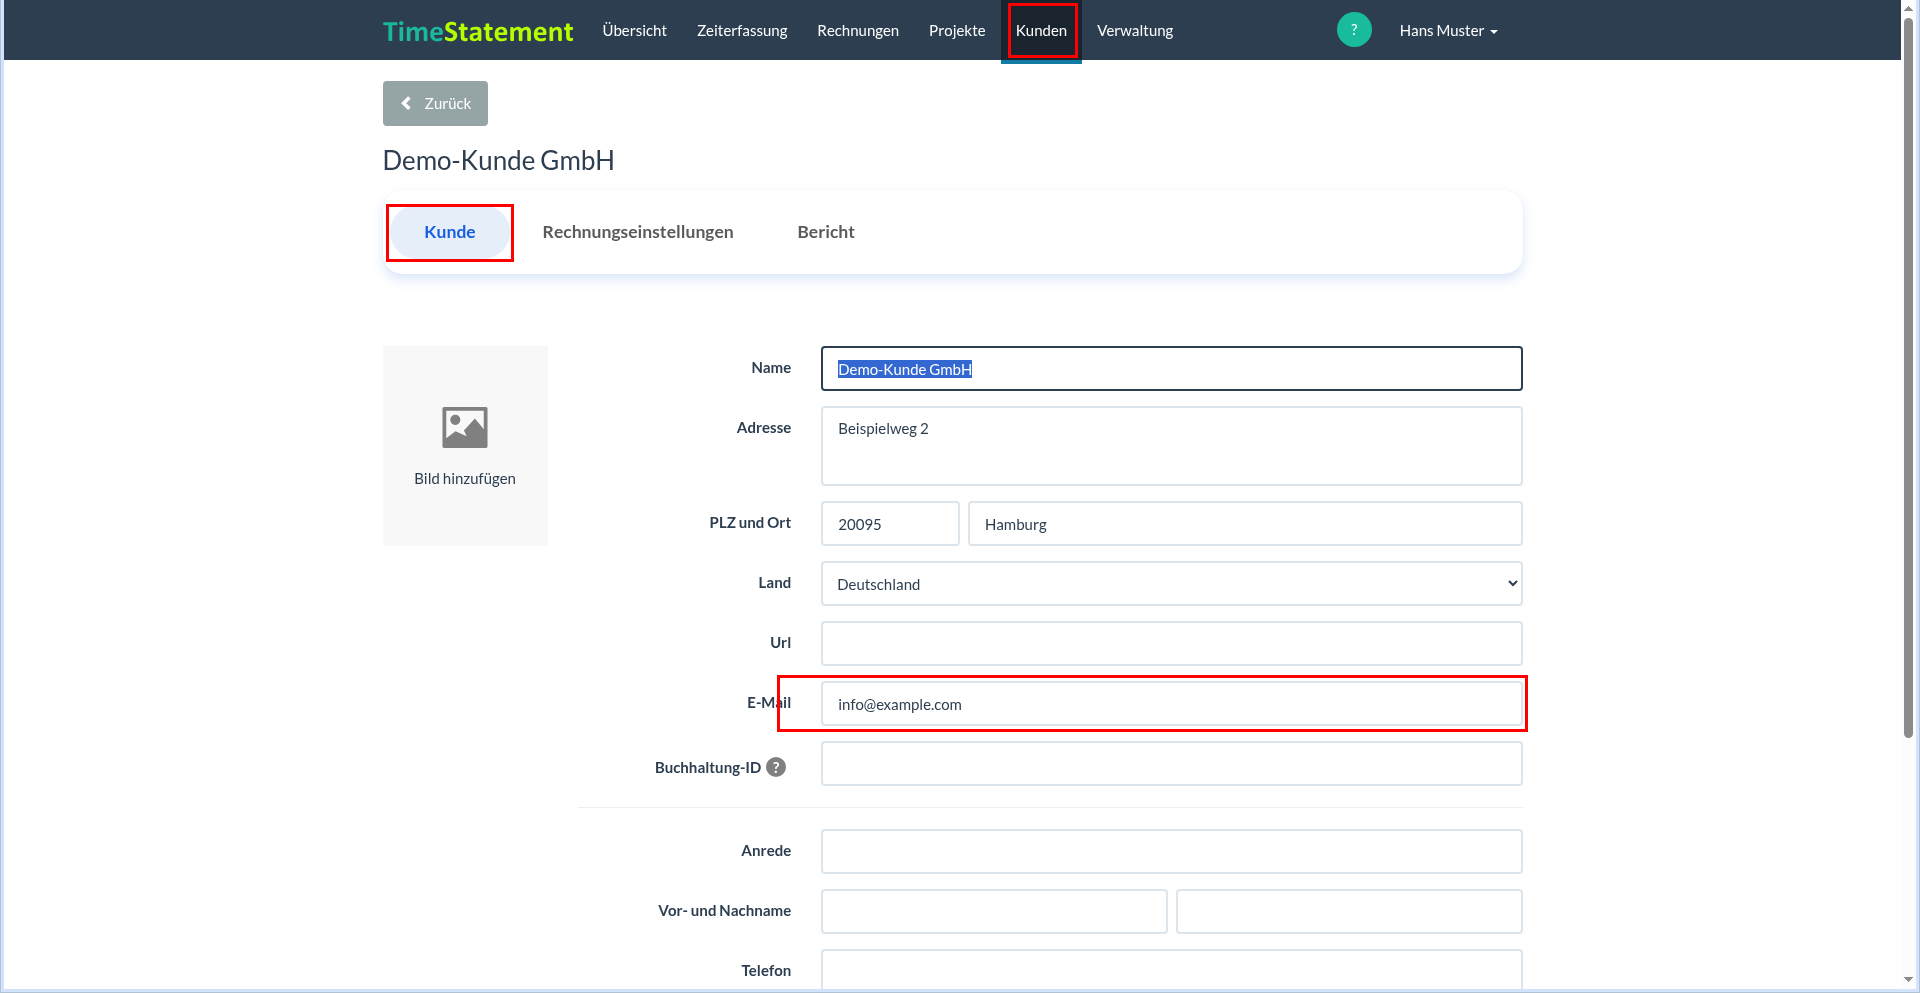The height and width of the screenshot is (993, 1920).
Task: Click the Demo-Kunde GmbH page heading
Action: [x=498, y=161]
